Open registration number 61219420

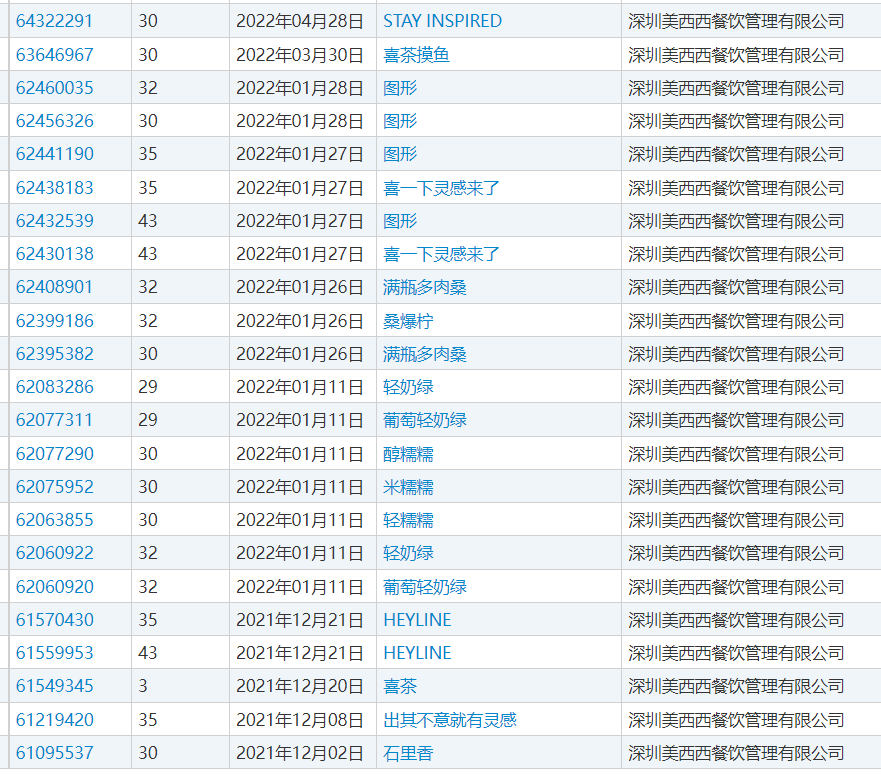[x=55, y=720]
